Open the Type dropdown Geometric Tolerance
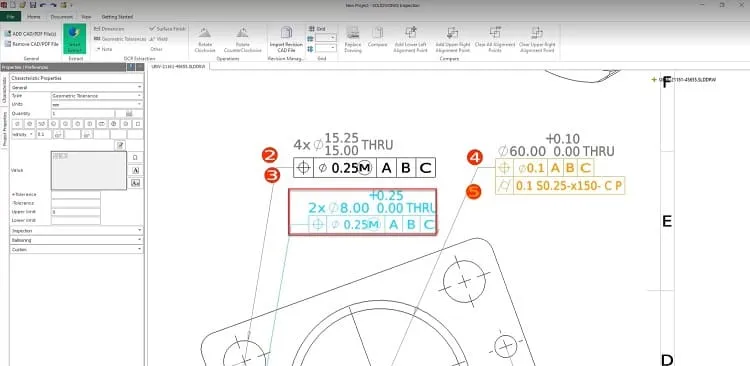 point(97,96)
